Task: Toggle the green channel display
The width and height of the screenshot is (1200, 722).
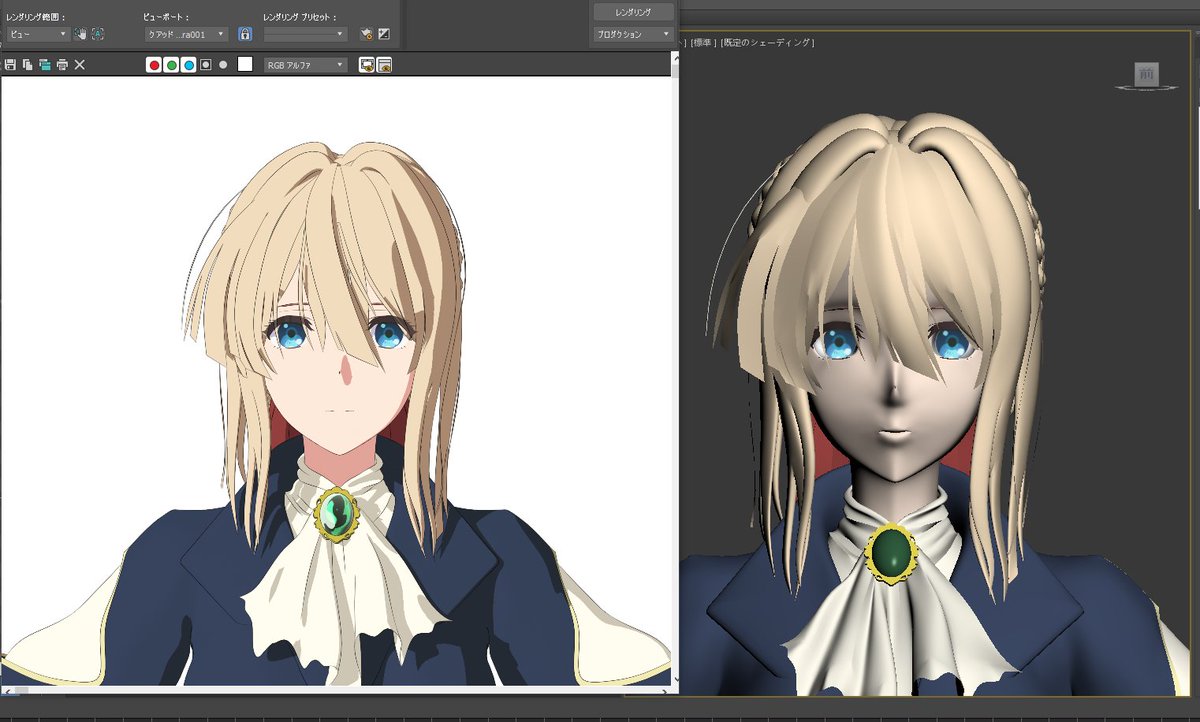Action: click(171, 65)
